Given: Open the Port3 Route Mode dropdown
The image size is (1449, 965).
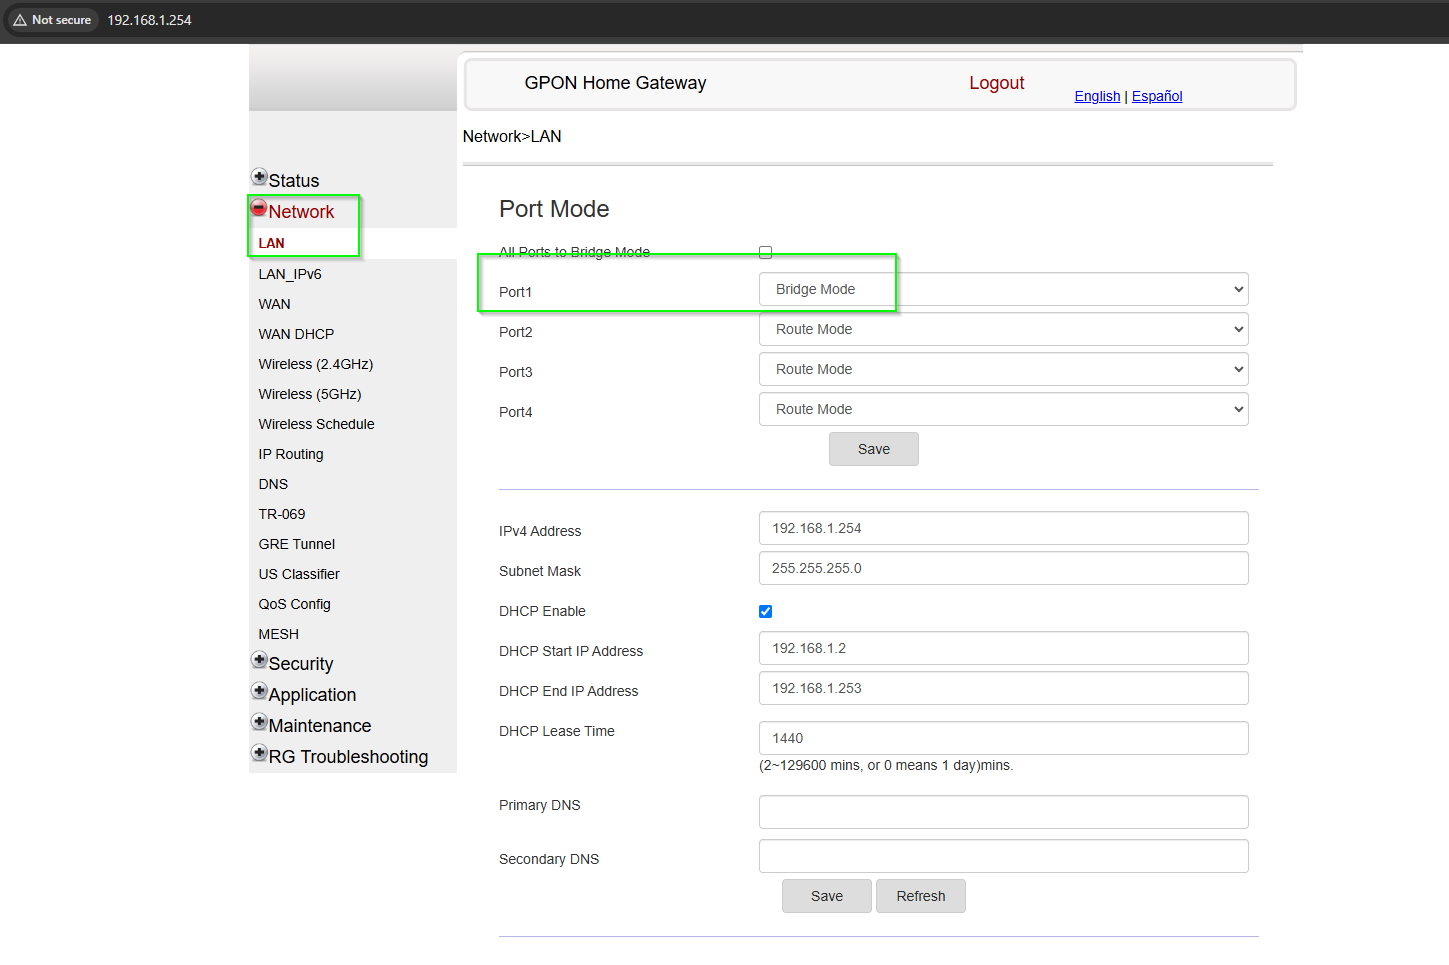Looking at the screenshot, I should [1003, 369].
